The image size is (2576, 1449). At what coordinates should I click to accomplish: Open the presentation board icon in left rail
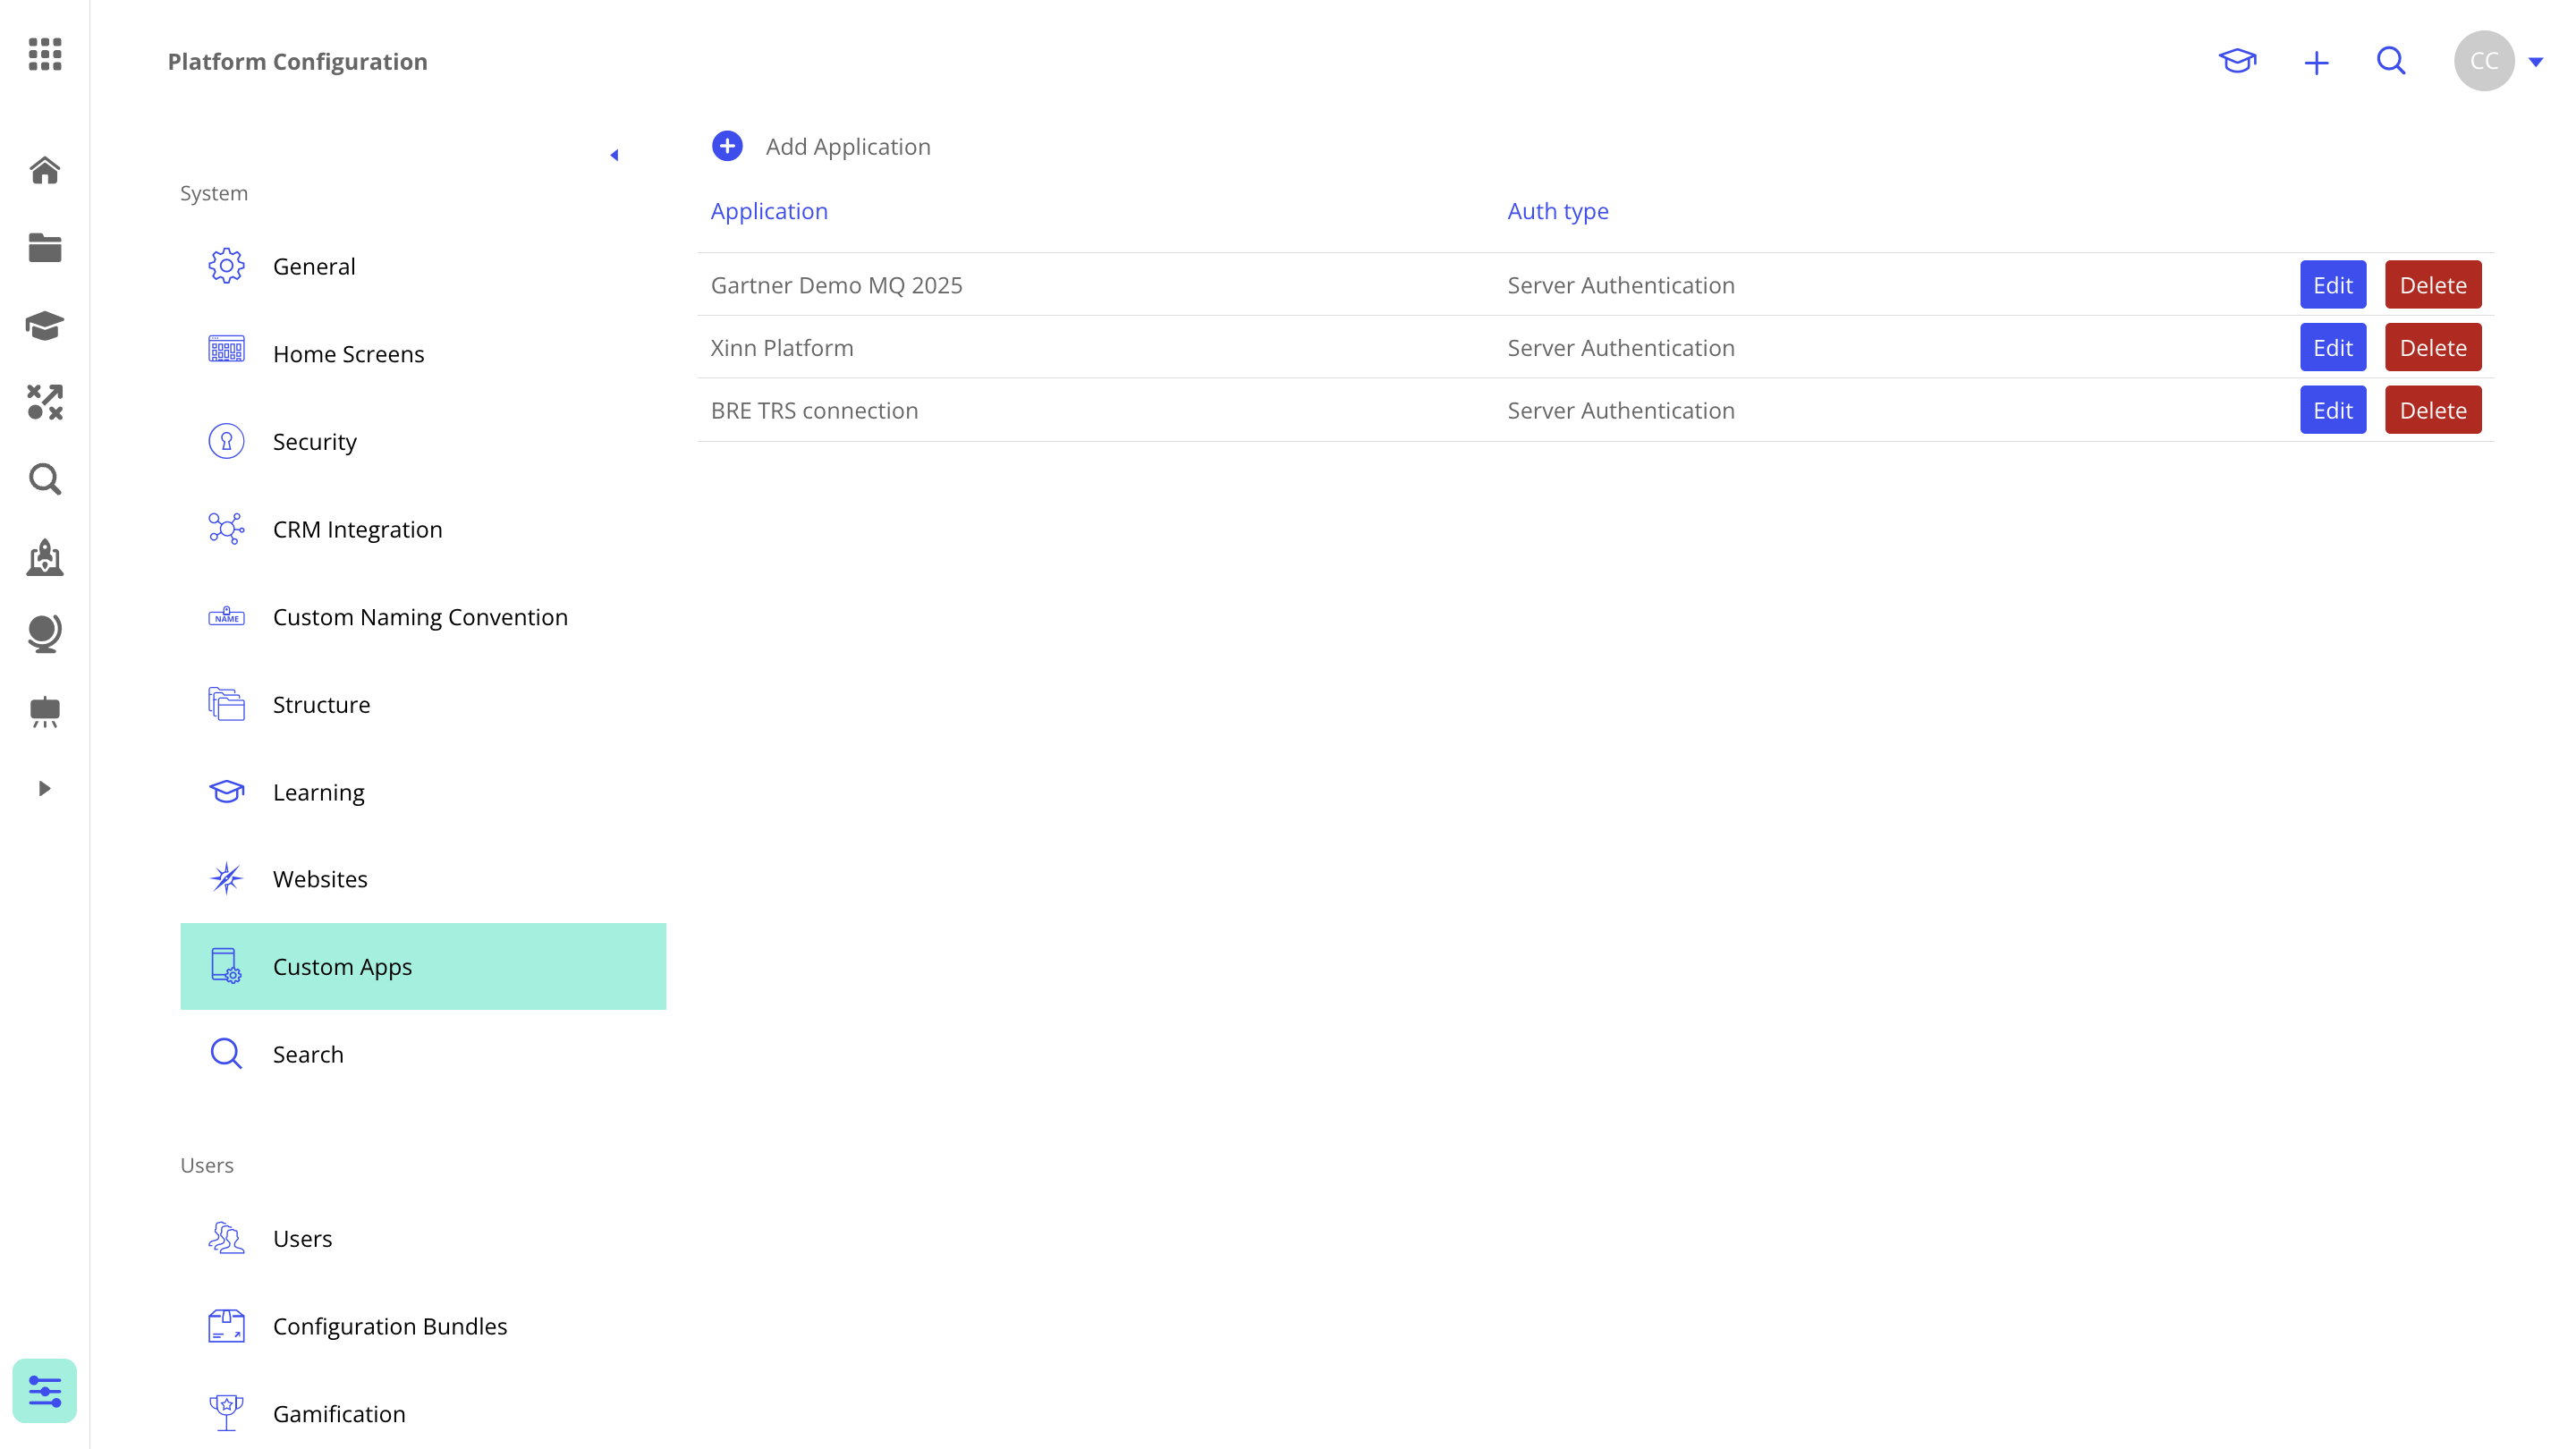click(45, 712)
